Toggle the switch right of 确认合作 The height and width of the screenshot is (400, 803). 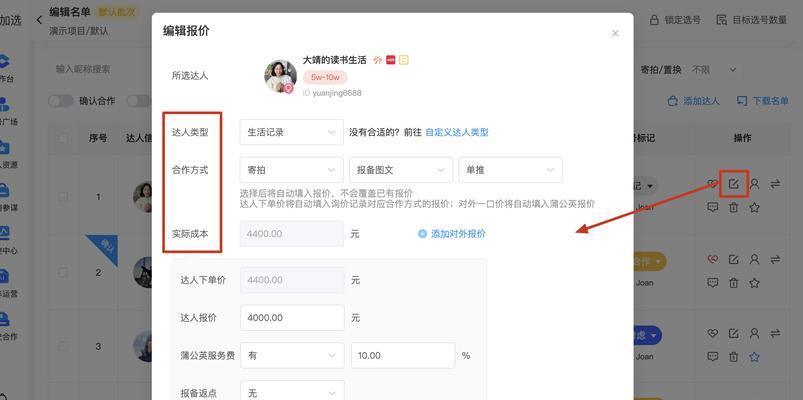(139, 101)
